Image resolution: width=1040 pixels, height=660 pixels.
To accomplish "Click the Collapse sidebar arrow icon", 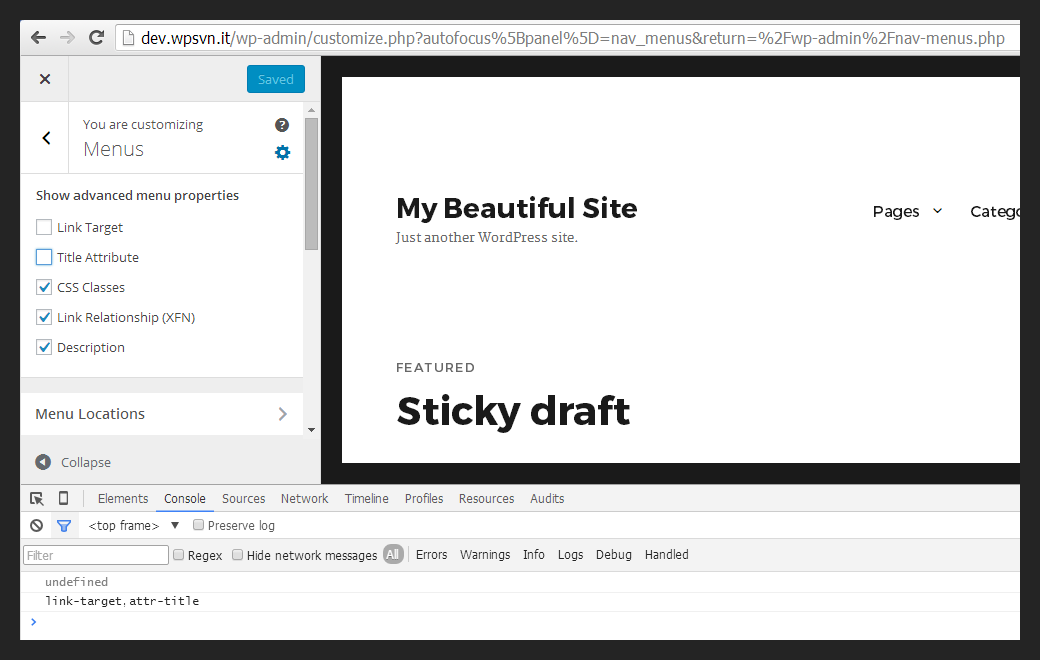I will click(x=43, y=462).
